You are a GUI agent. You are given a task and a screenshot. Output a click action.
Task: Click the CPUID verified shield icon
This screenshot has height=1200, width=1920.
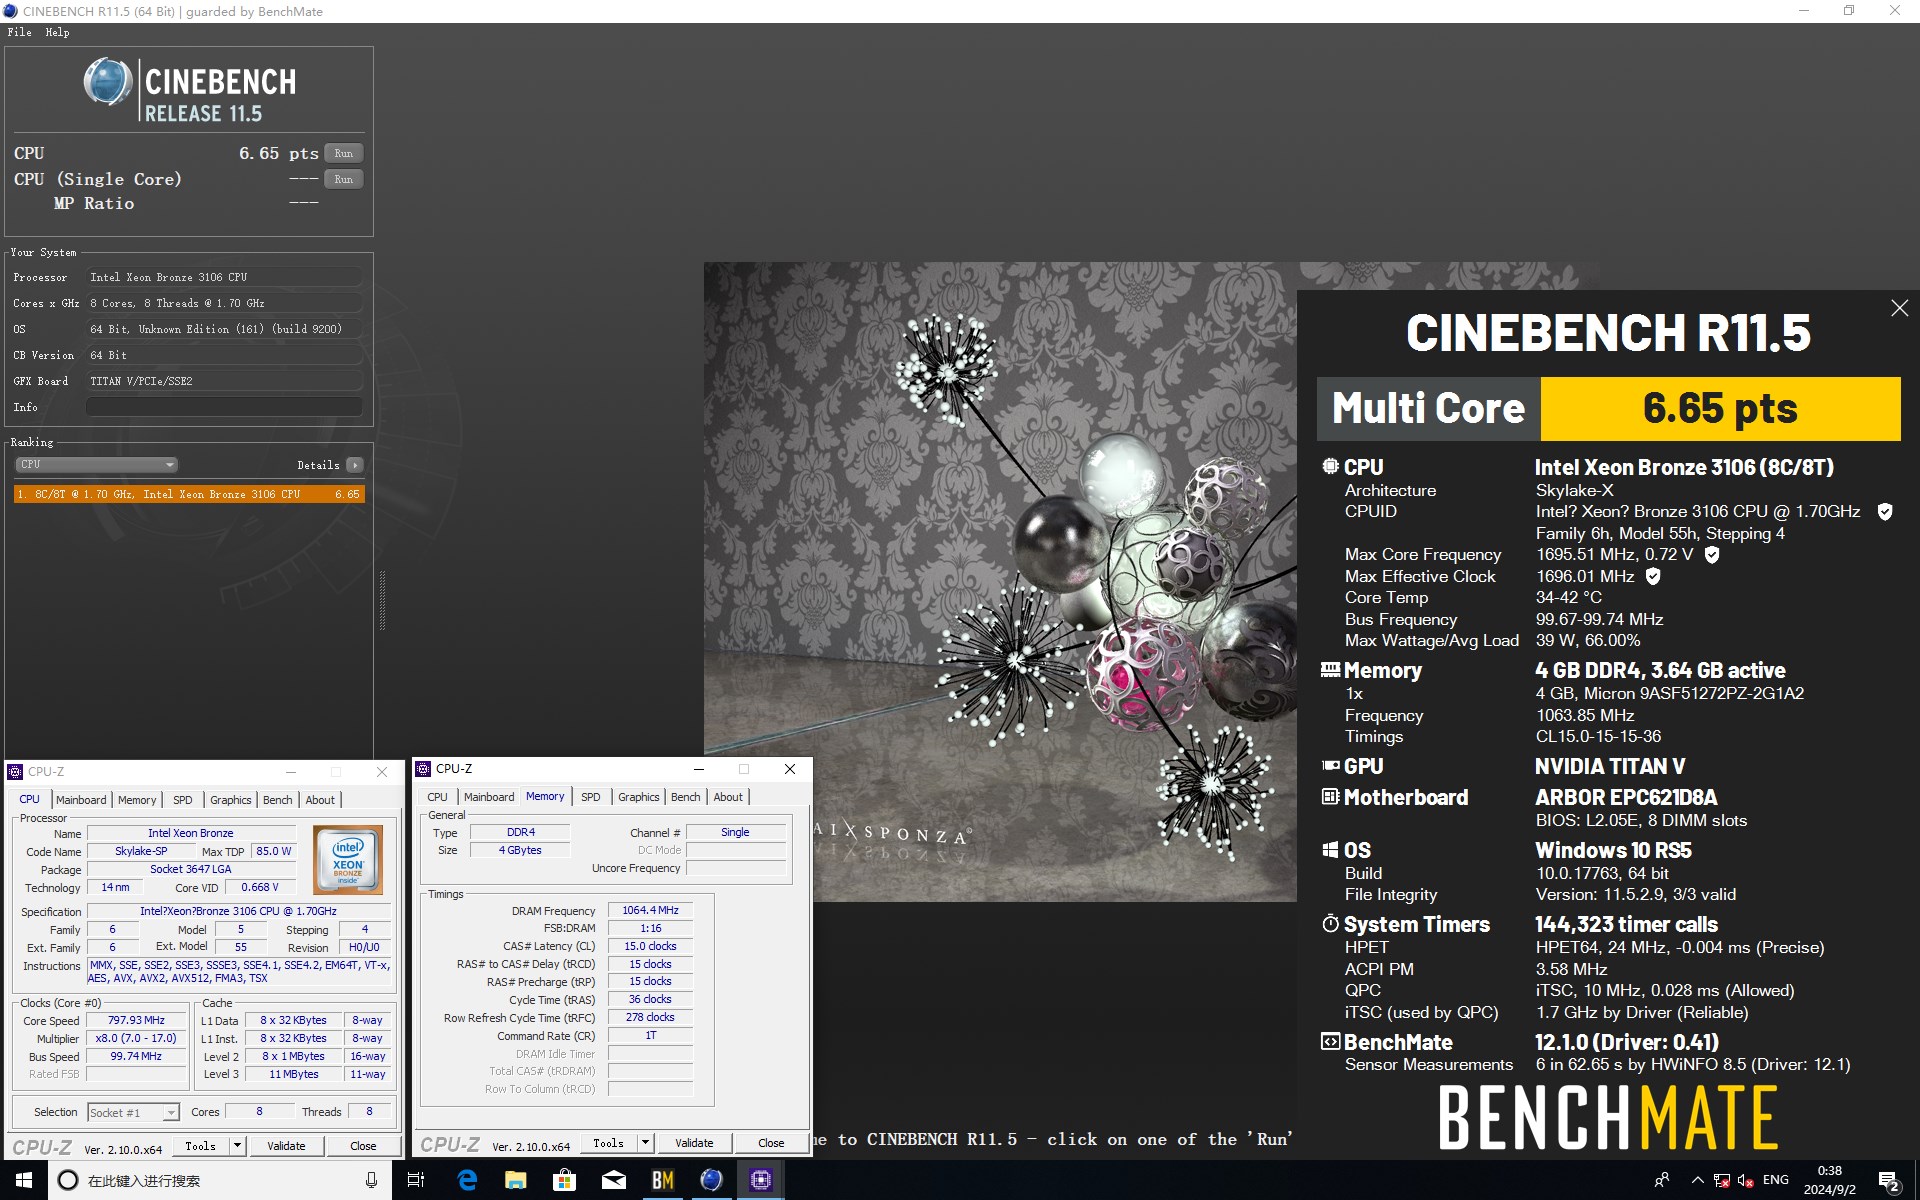point(1885,512)
